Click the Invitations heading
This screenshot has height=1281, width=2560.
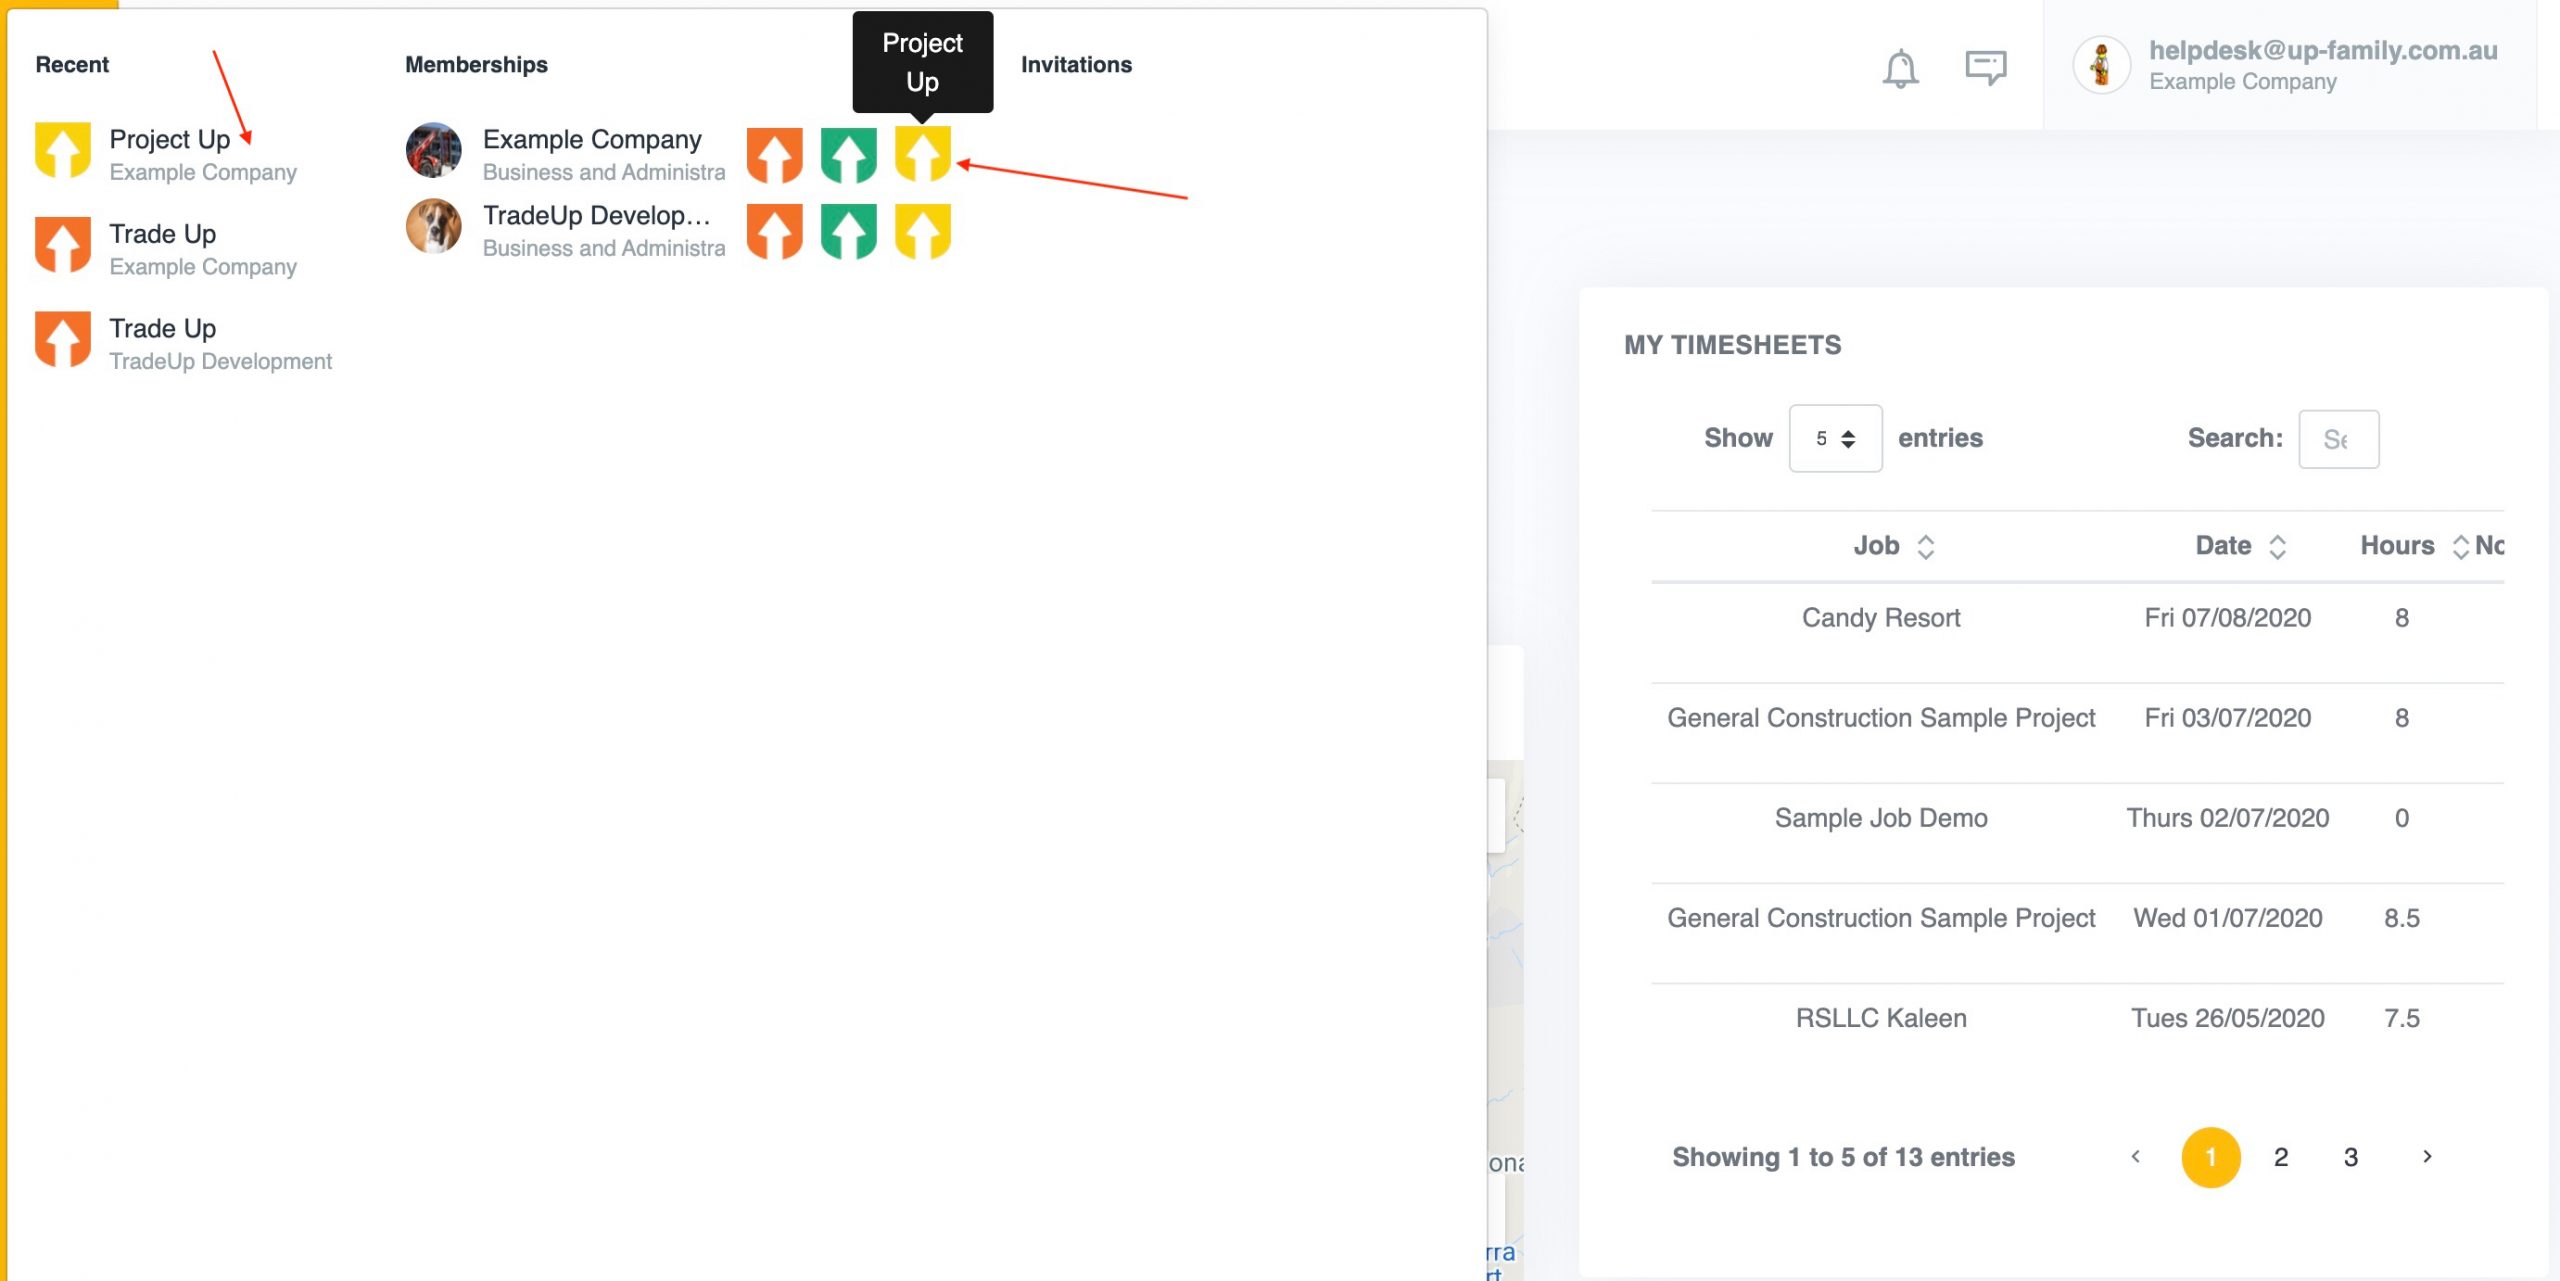(x=1076, y=65)
